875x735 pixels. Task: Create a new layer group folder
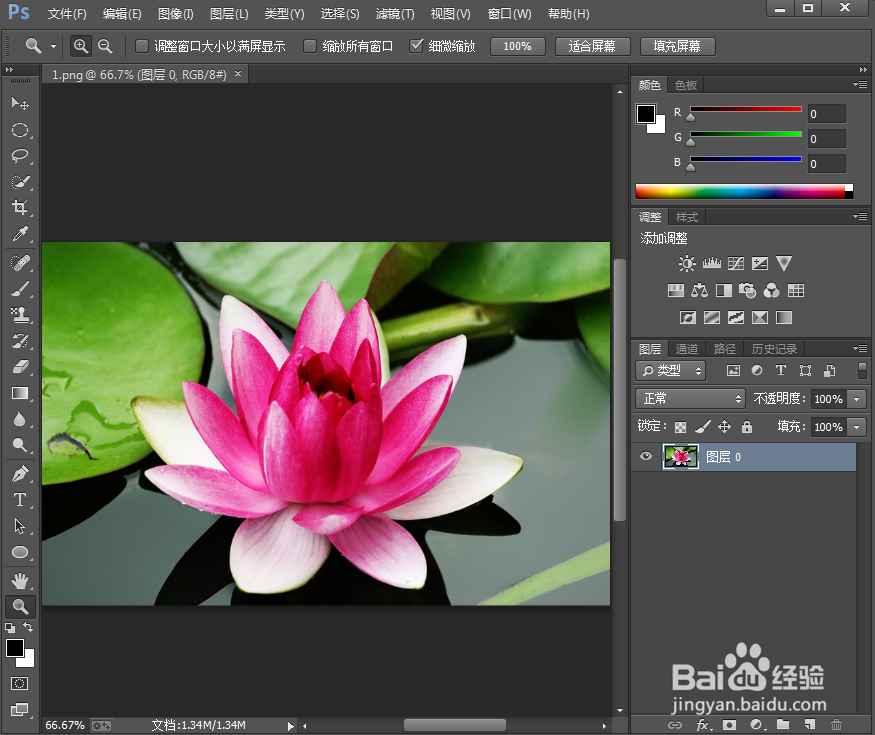coord(783,724)
